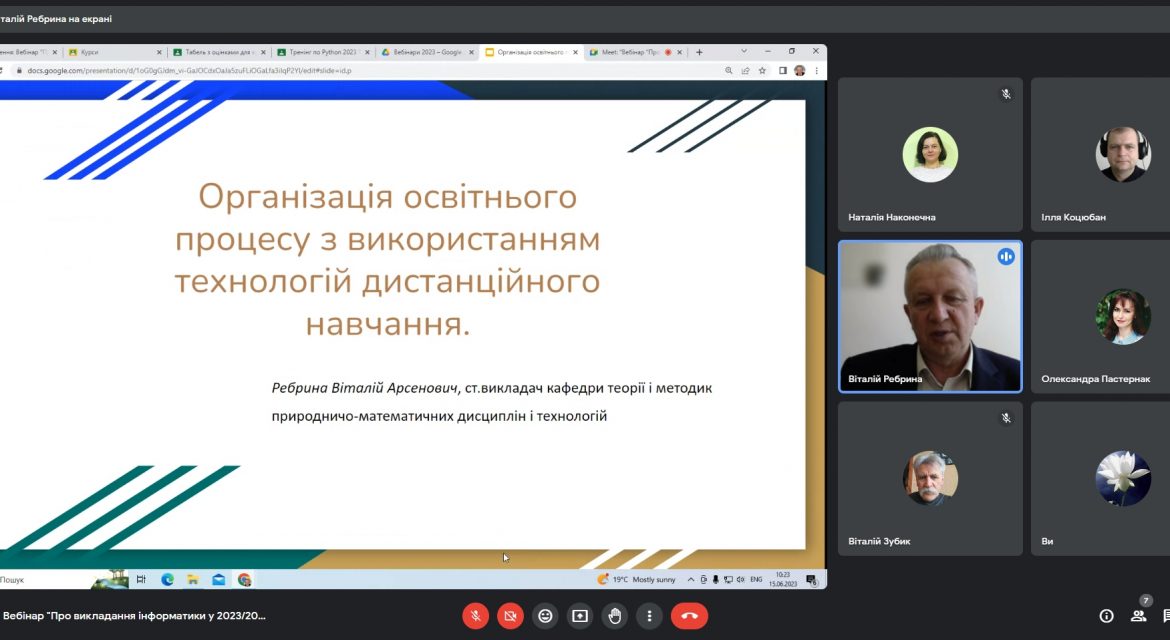Toggle the raise hand button
Viewport: 1170px width, 640px height.
pos(615,616)
